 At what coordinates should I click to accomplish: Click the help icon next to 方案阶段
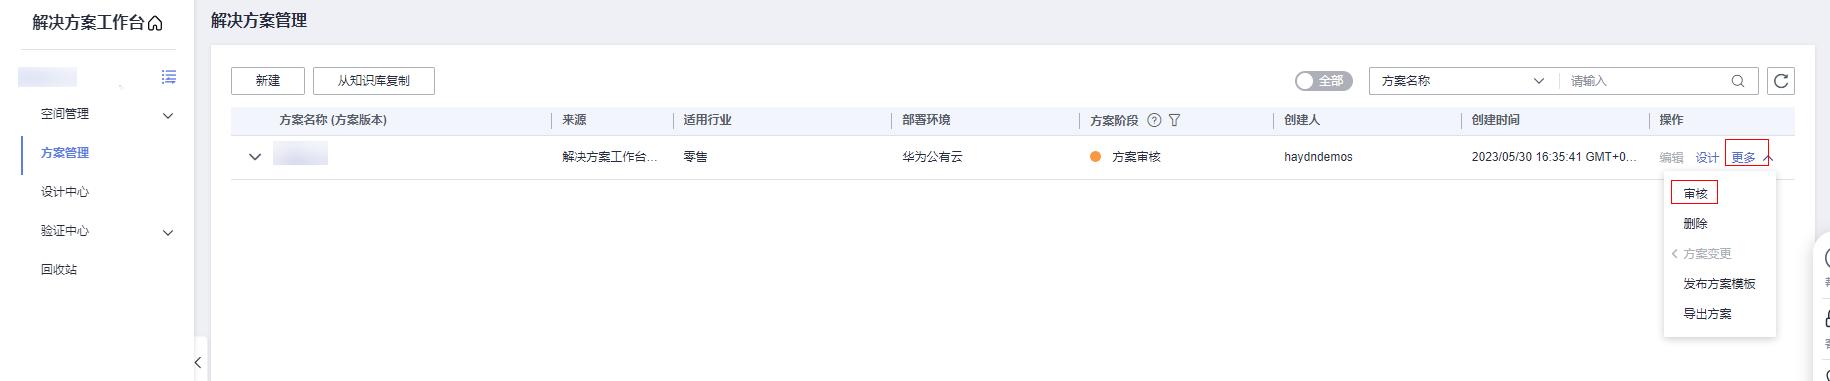coord(1154,120)
